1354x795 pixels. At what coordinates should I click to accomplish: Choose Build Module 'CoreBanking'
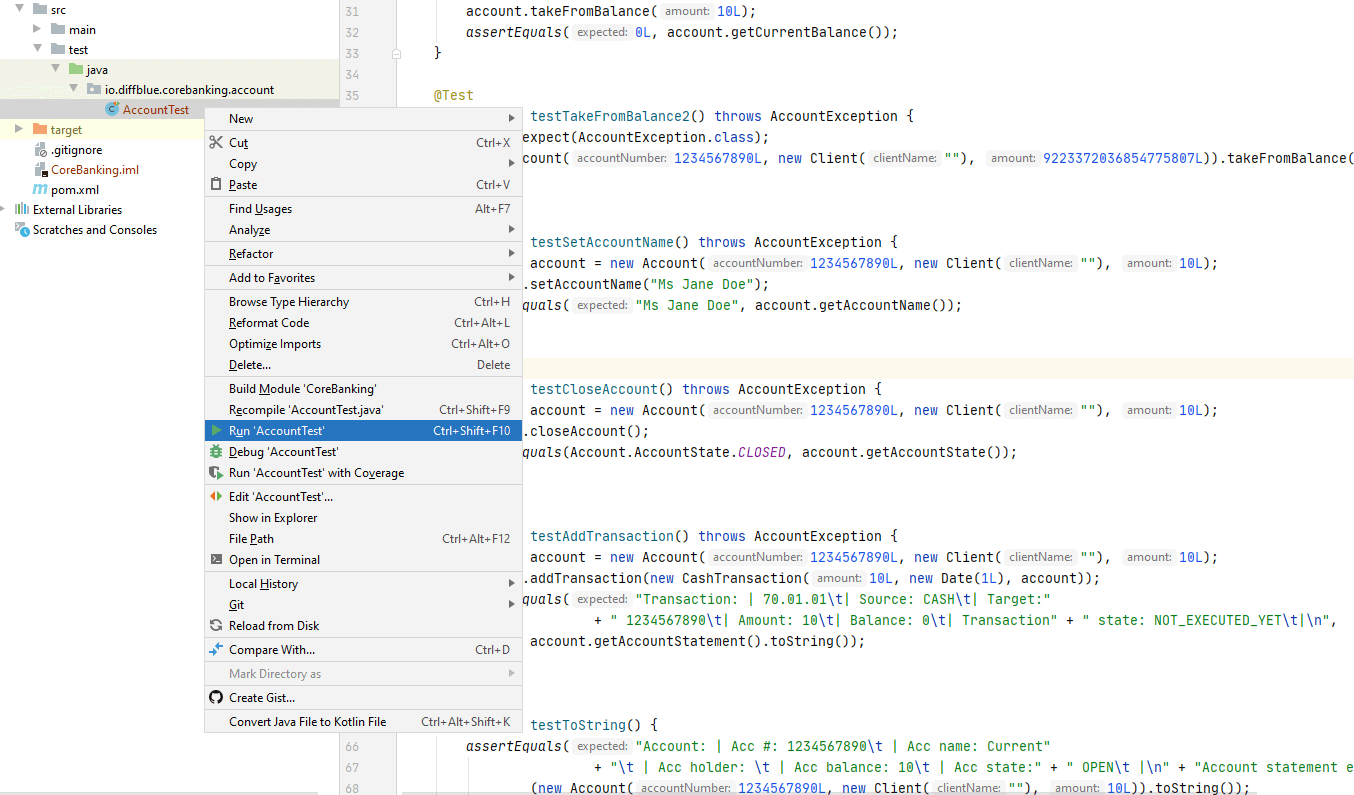[x=363, y=389]
